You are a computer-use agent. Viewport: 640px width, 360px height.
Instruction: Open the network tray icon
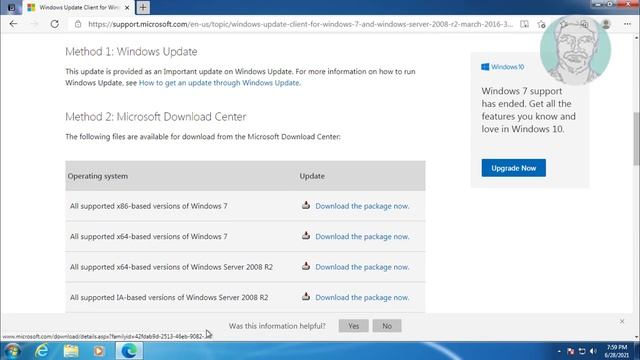coord(582,351)
